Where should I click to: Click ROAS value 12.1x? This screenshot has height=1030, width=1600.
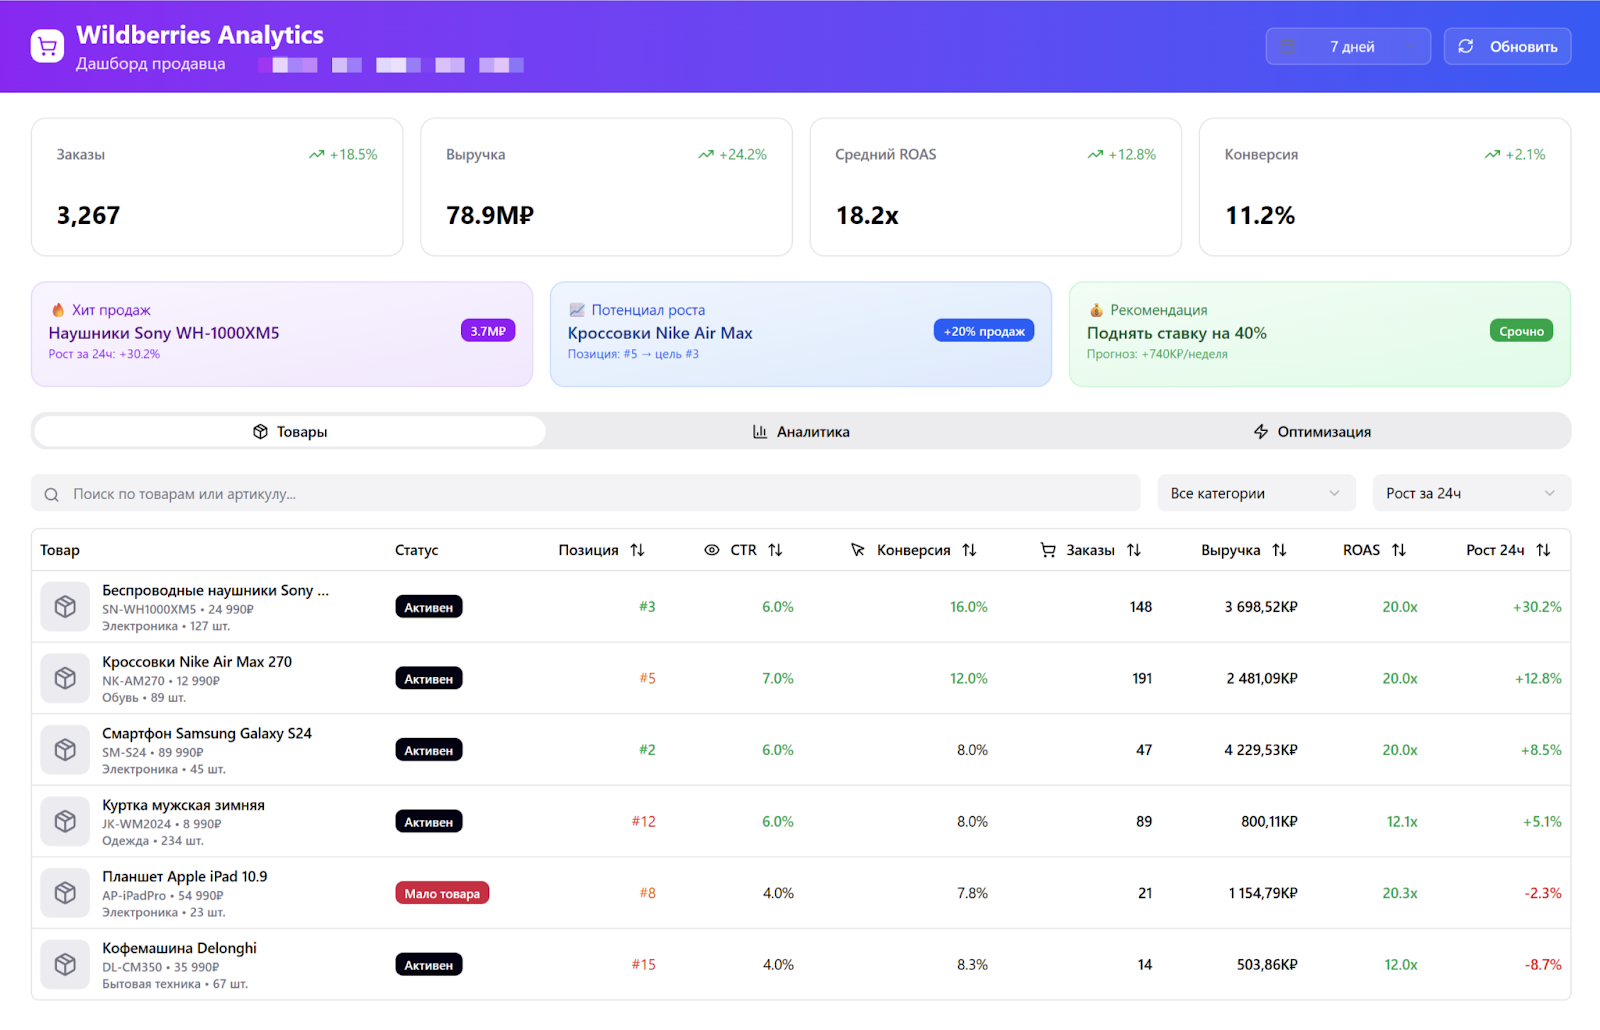[1402, 821]
